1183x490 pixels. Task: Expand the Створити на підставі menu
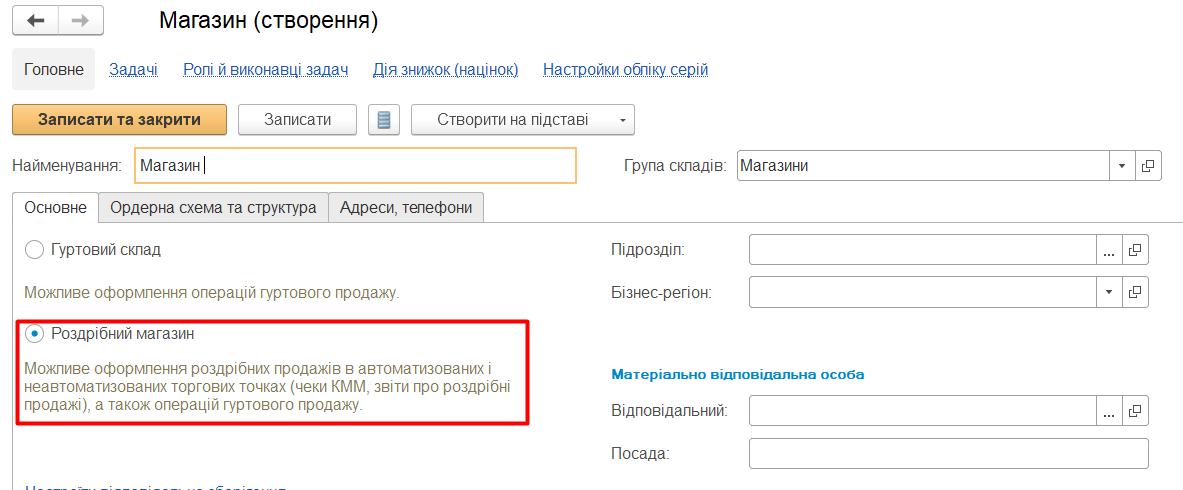click(622, 120)
